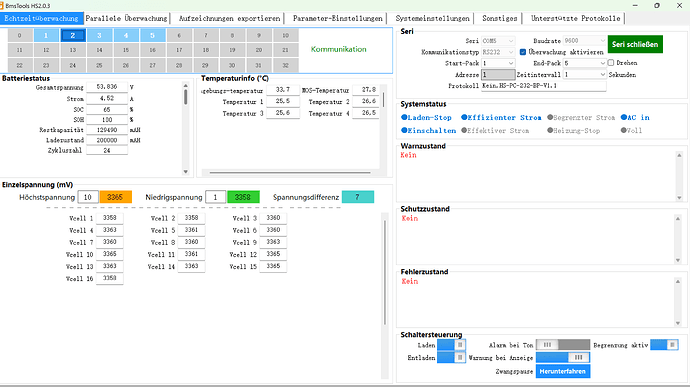The width and height of the screenshot is (690, 387).
Task: Click Effizienter Strom status indicator
Action: coord(501,118)
